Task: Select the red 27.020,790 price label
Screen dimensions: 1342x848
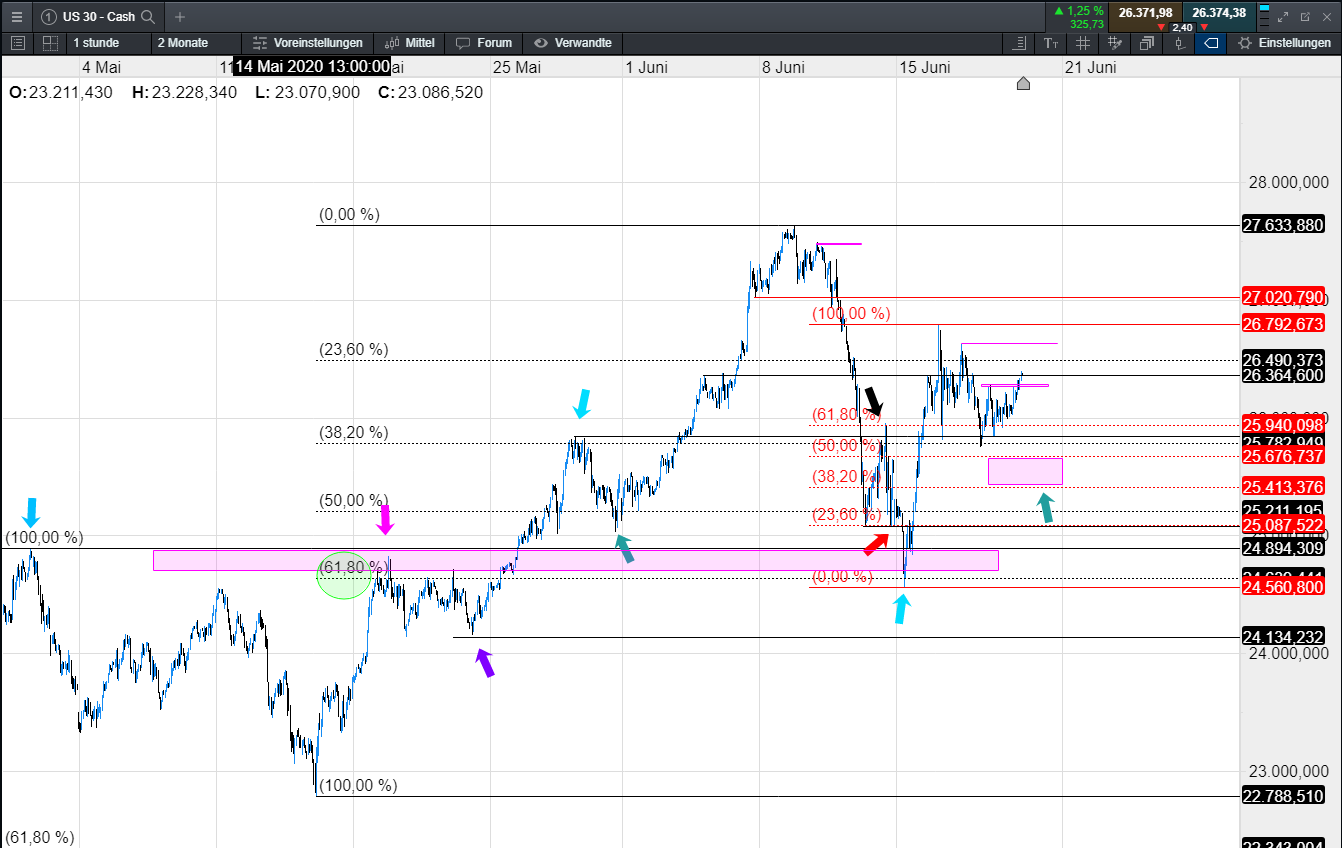Action: (1283, 297)
